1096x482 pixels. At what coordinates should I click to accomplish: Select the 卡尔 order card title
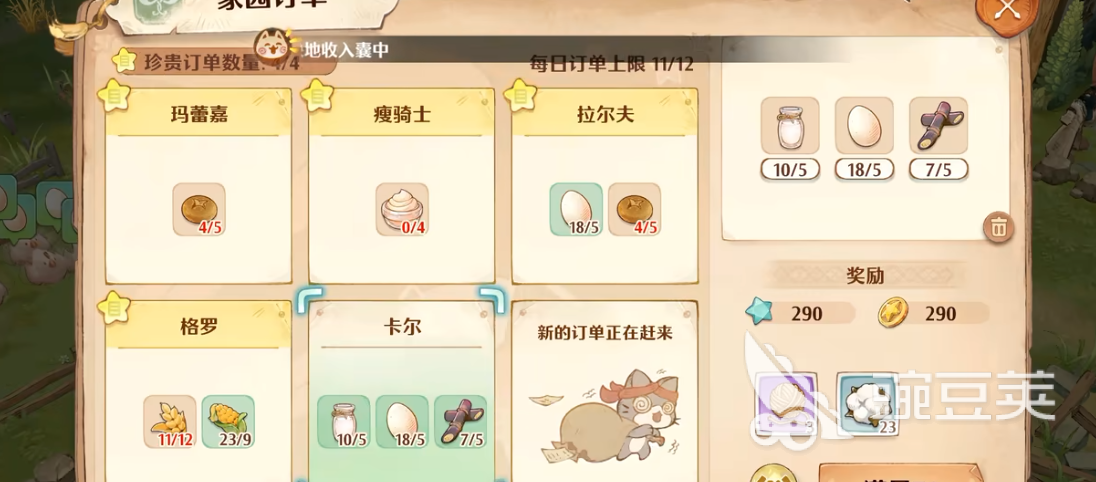point(402,327)
